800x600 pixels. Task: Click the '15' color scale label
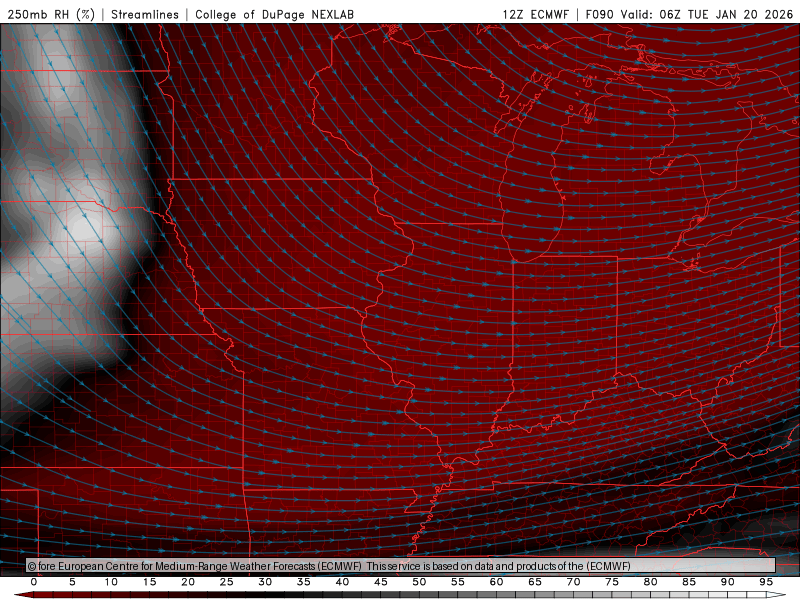tap(149, 582)
